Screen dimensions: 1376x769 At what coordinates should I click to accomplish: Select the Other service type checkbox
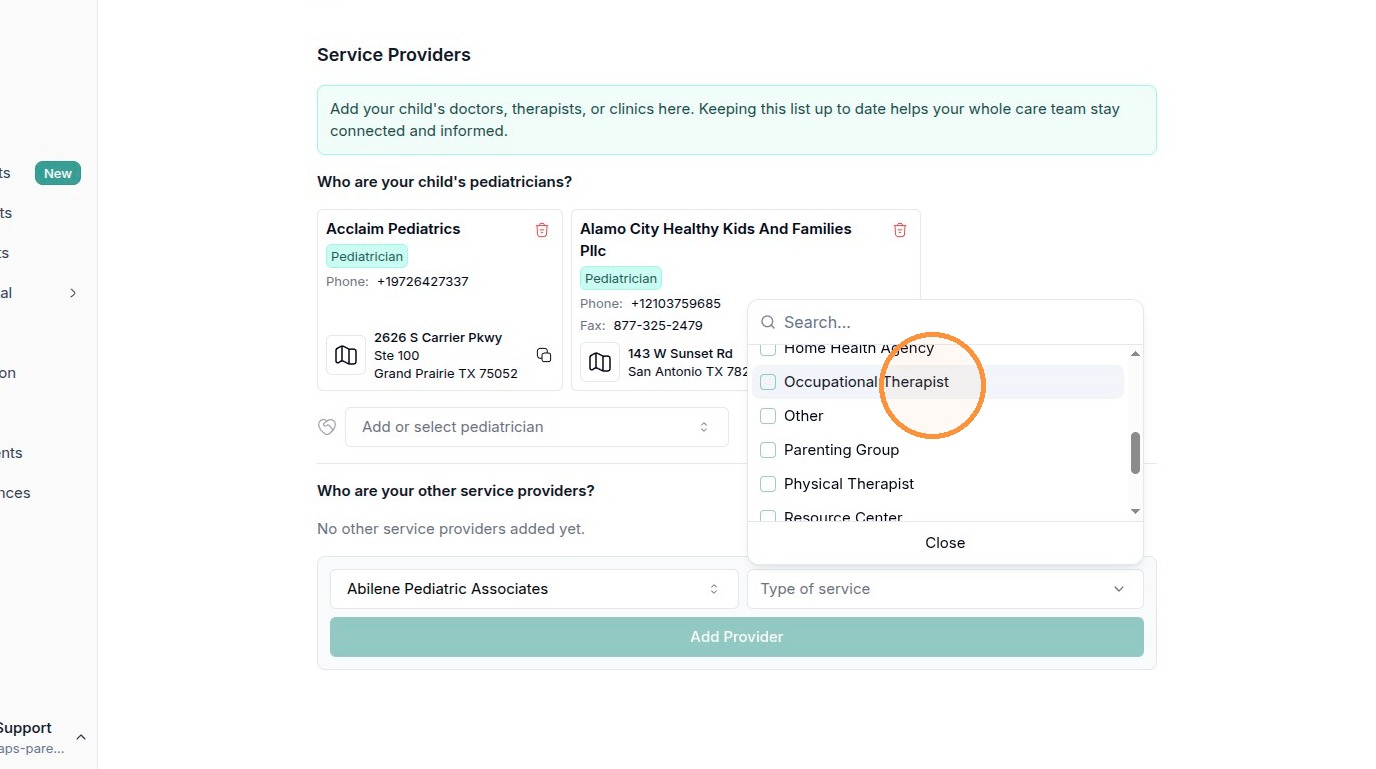(x=768, y=416)
